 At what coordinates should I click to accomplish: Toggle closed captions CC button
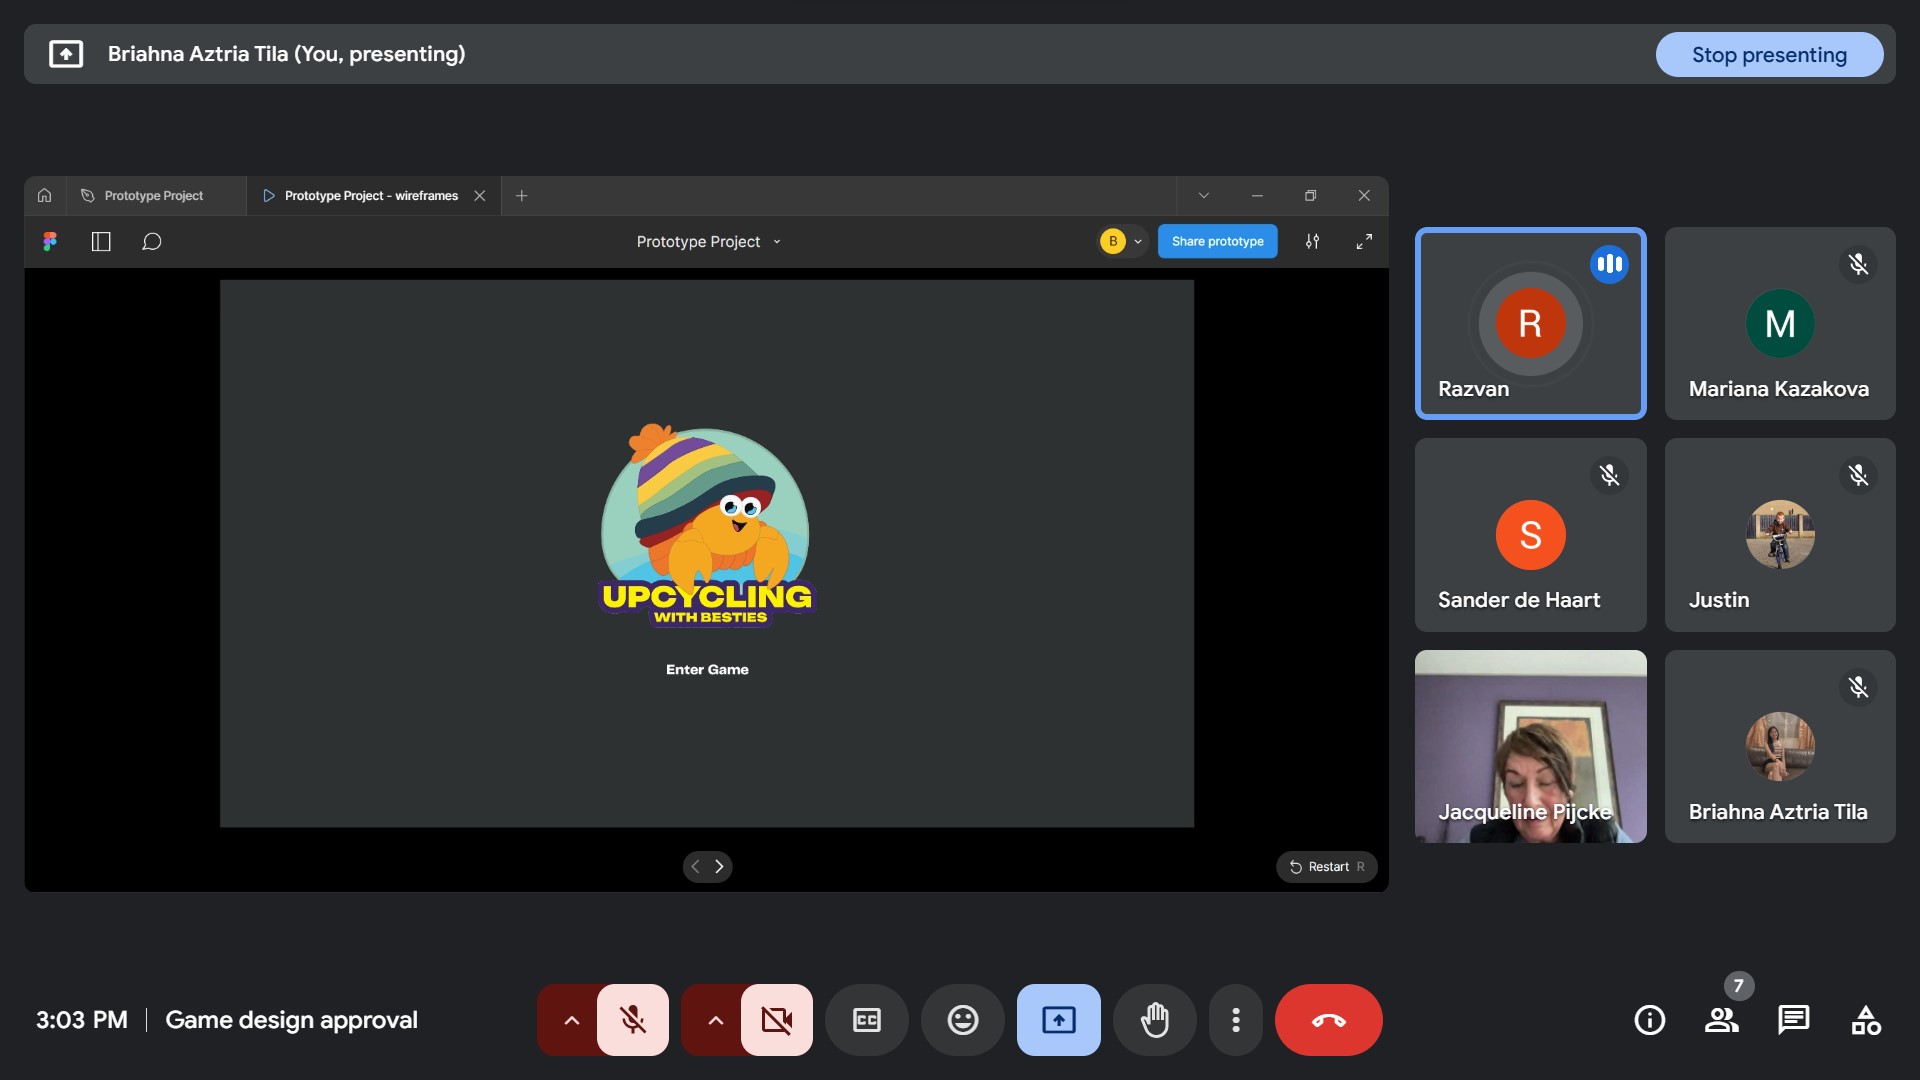[x=866, y=1020]
